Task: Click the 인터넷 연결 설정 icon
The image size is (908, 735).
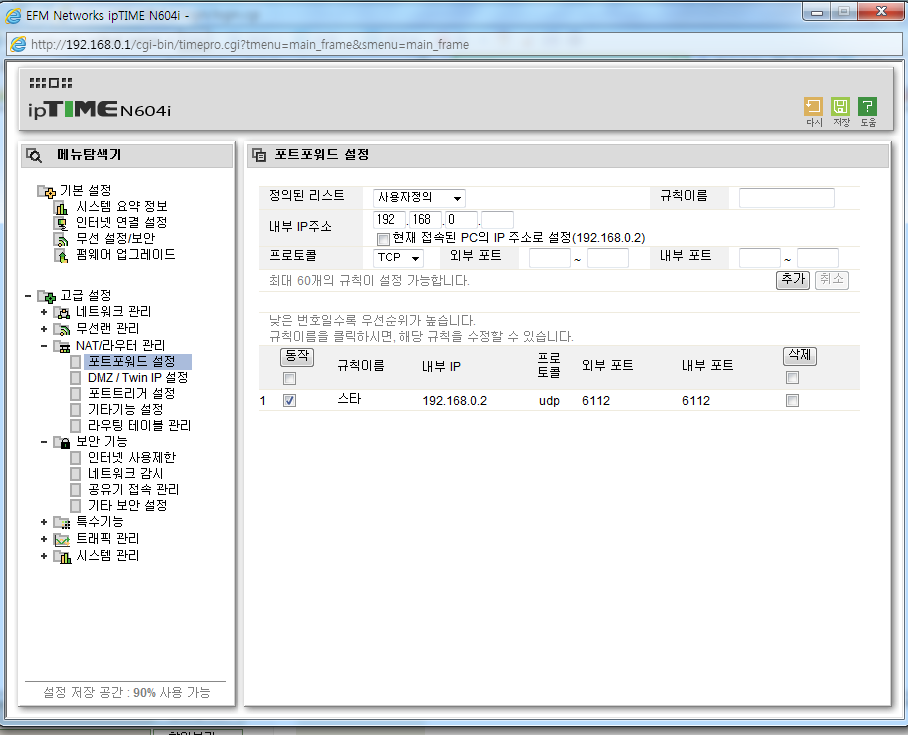Action: [x=61, y=223]
